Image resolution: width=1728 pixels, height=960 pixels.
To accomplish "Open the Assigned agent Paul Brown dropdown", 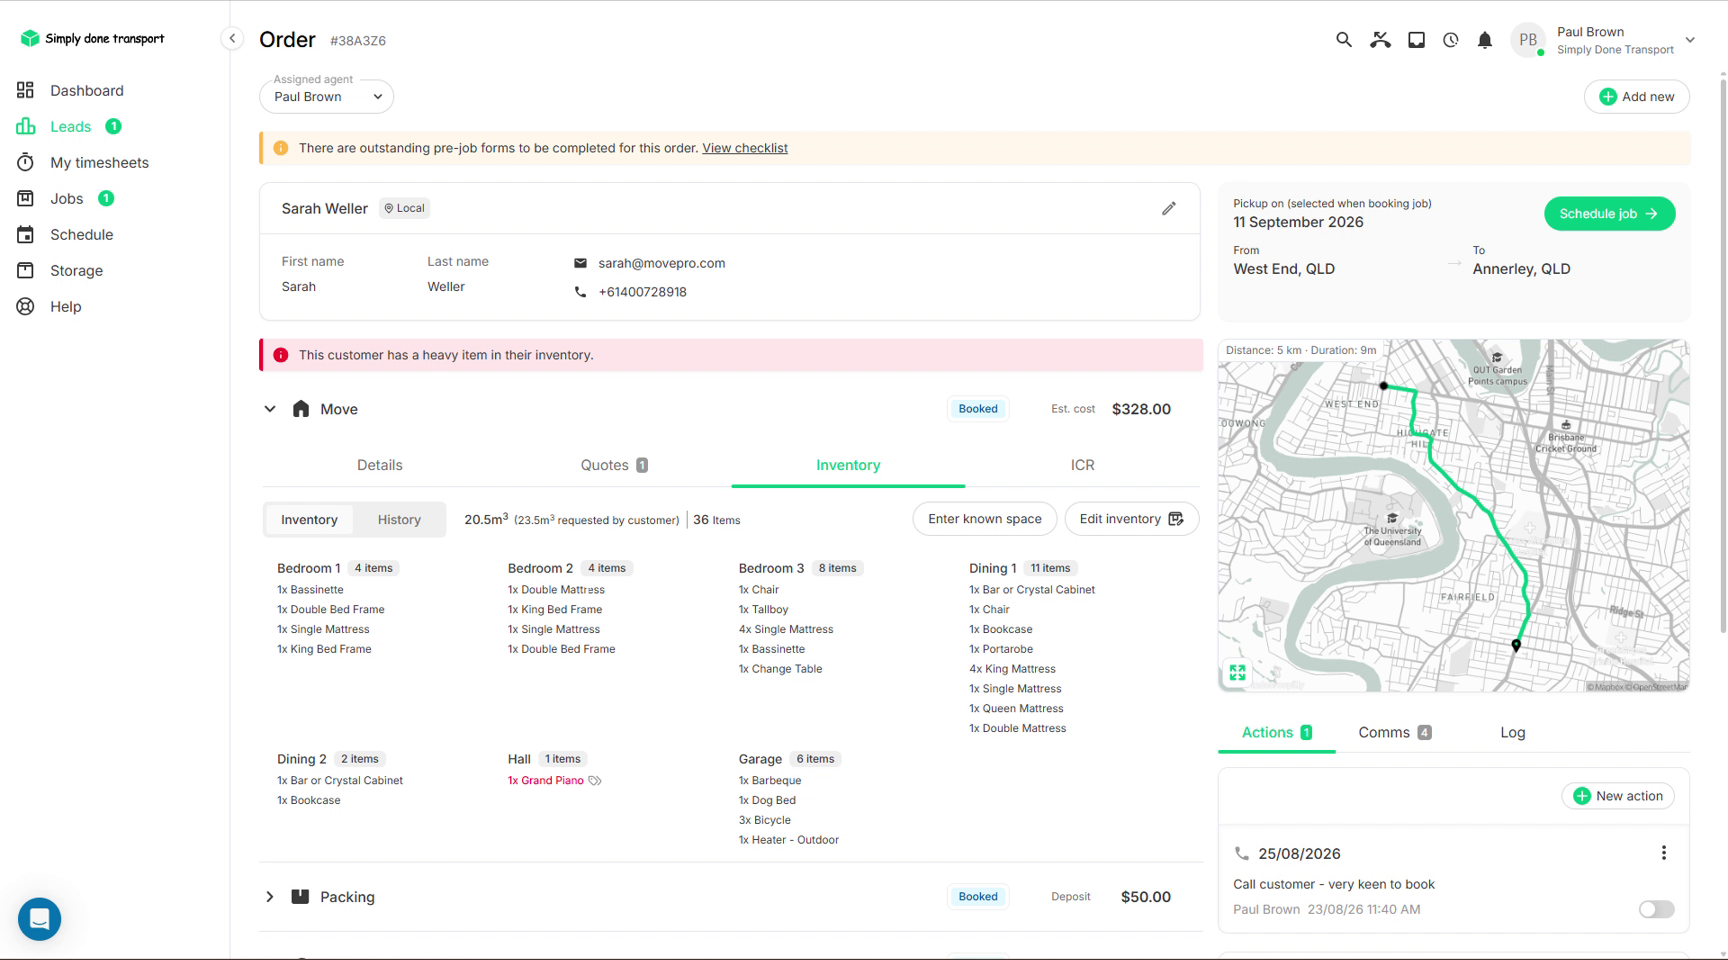I will (326, 97).
